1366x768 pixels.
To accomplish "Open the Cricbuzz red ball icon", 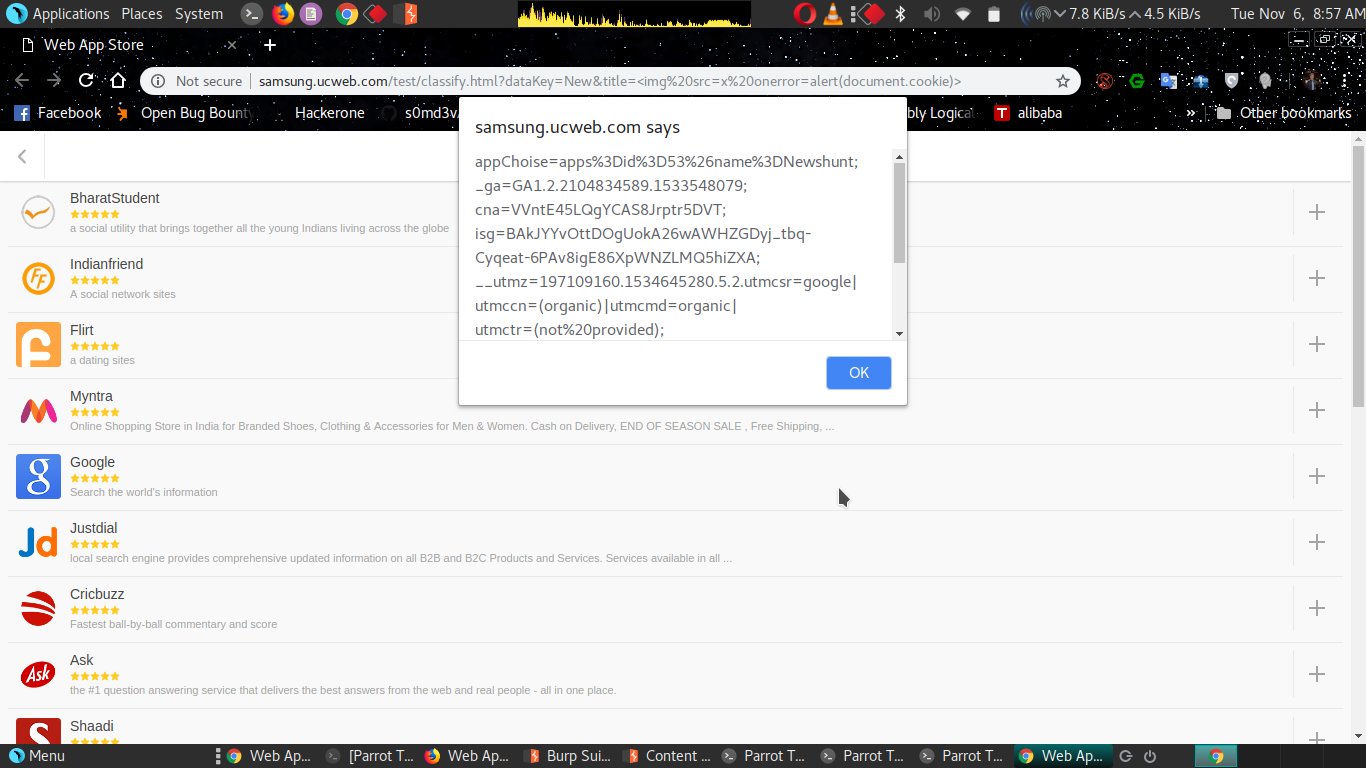I will point(38,608).
